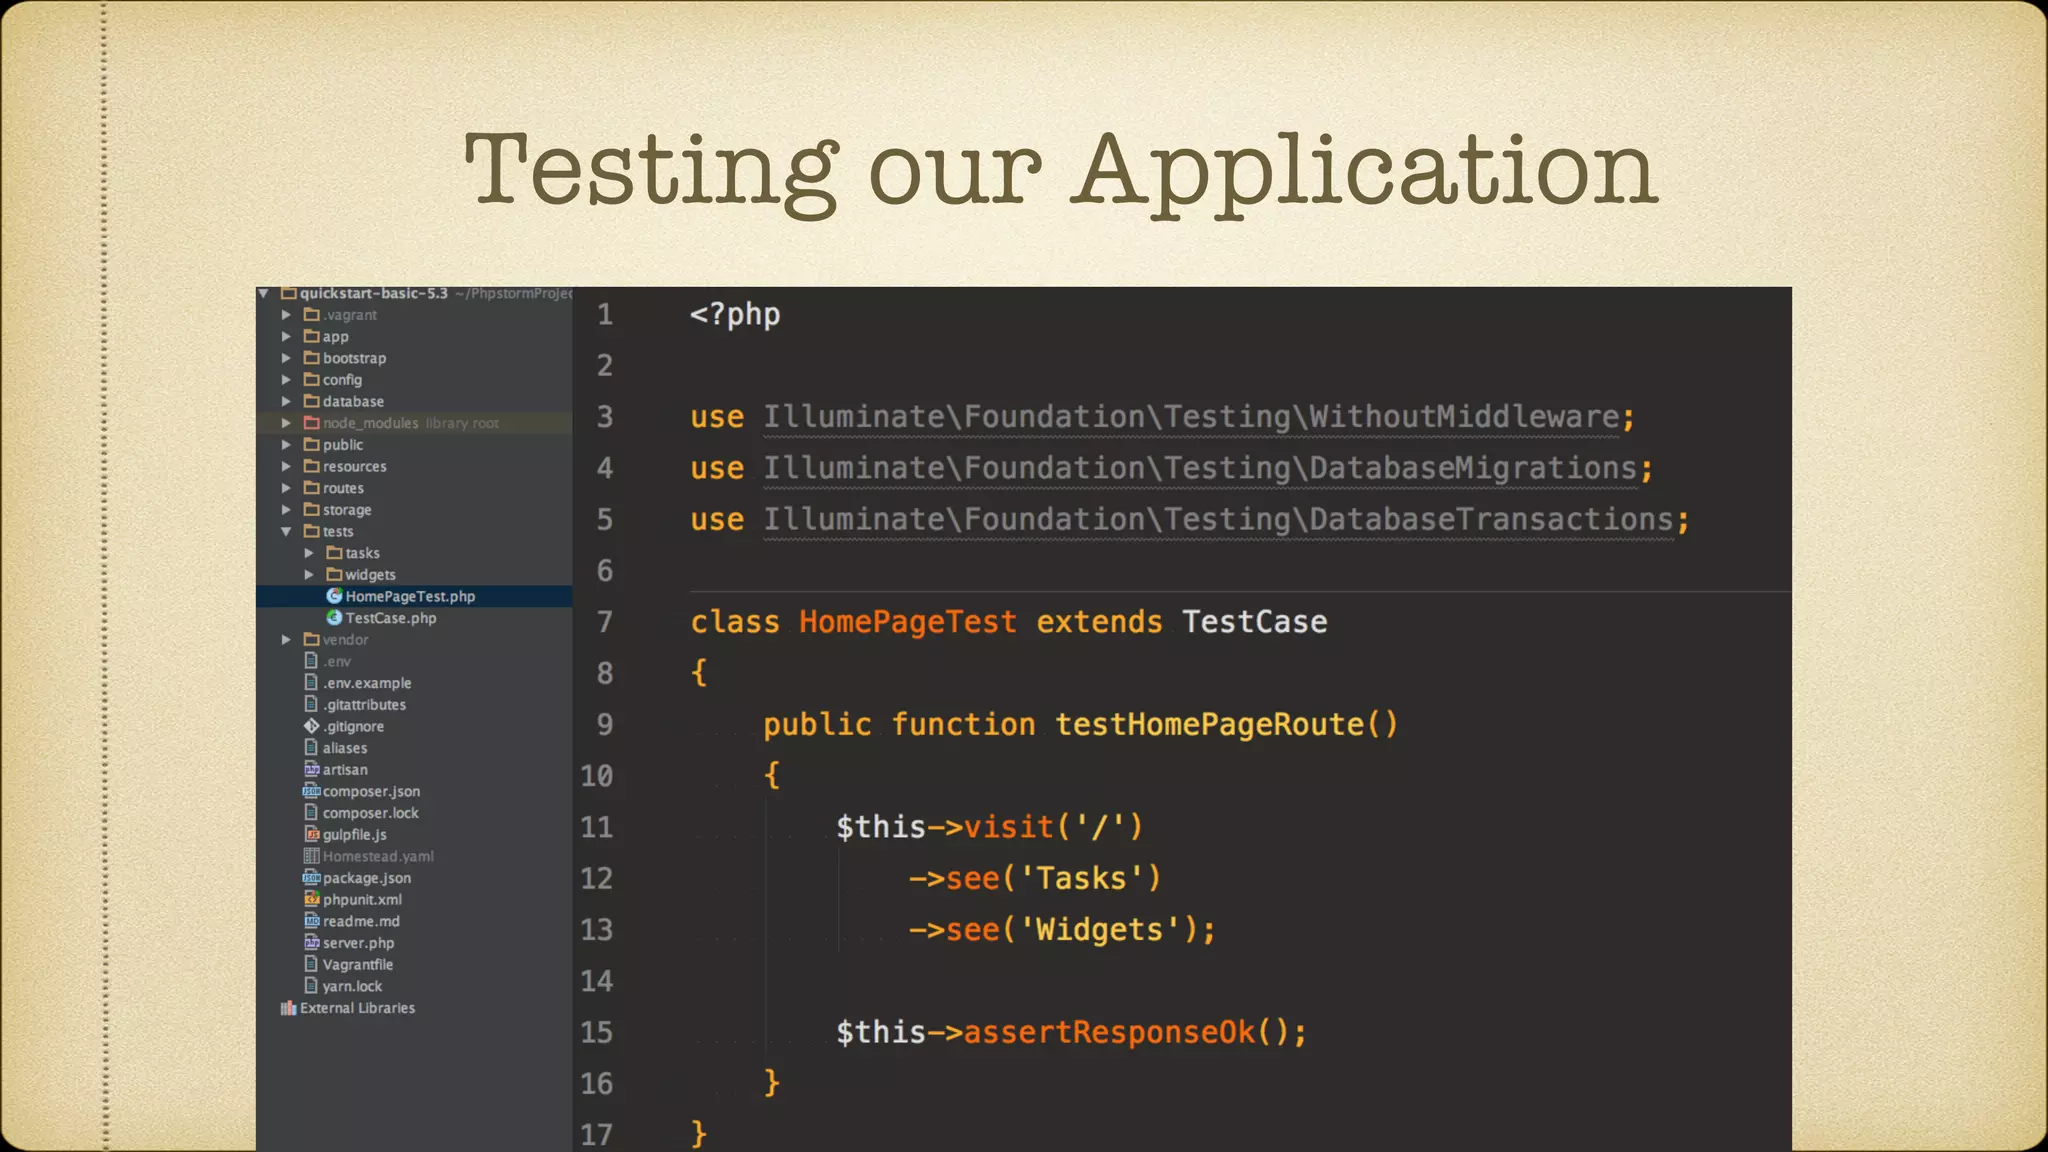Click the HomePageTest class name

tap(908, 622)
